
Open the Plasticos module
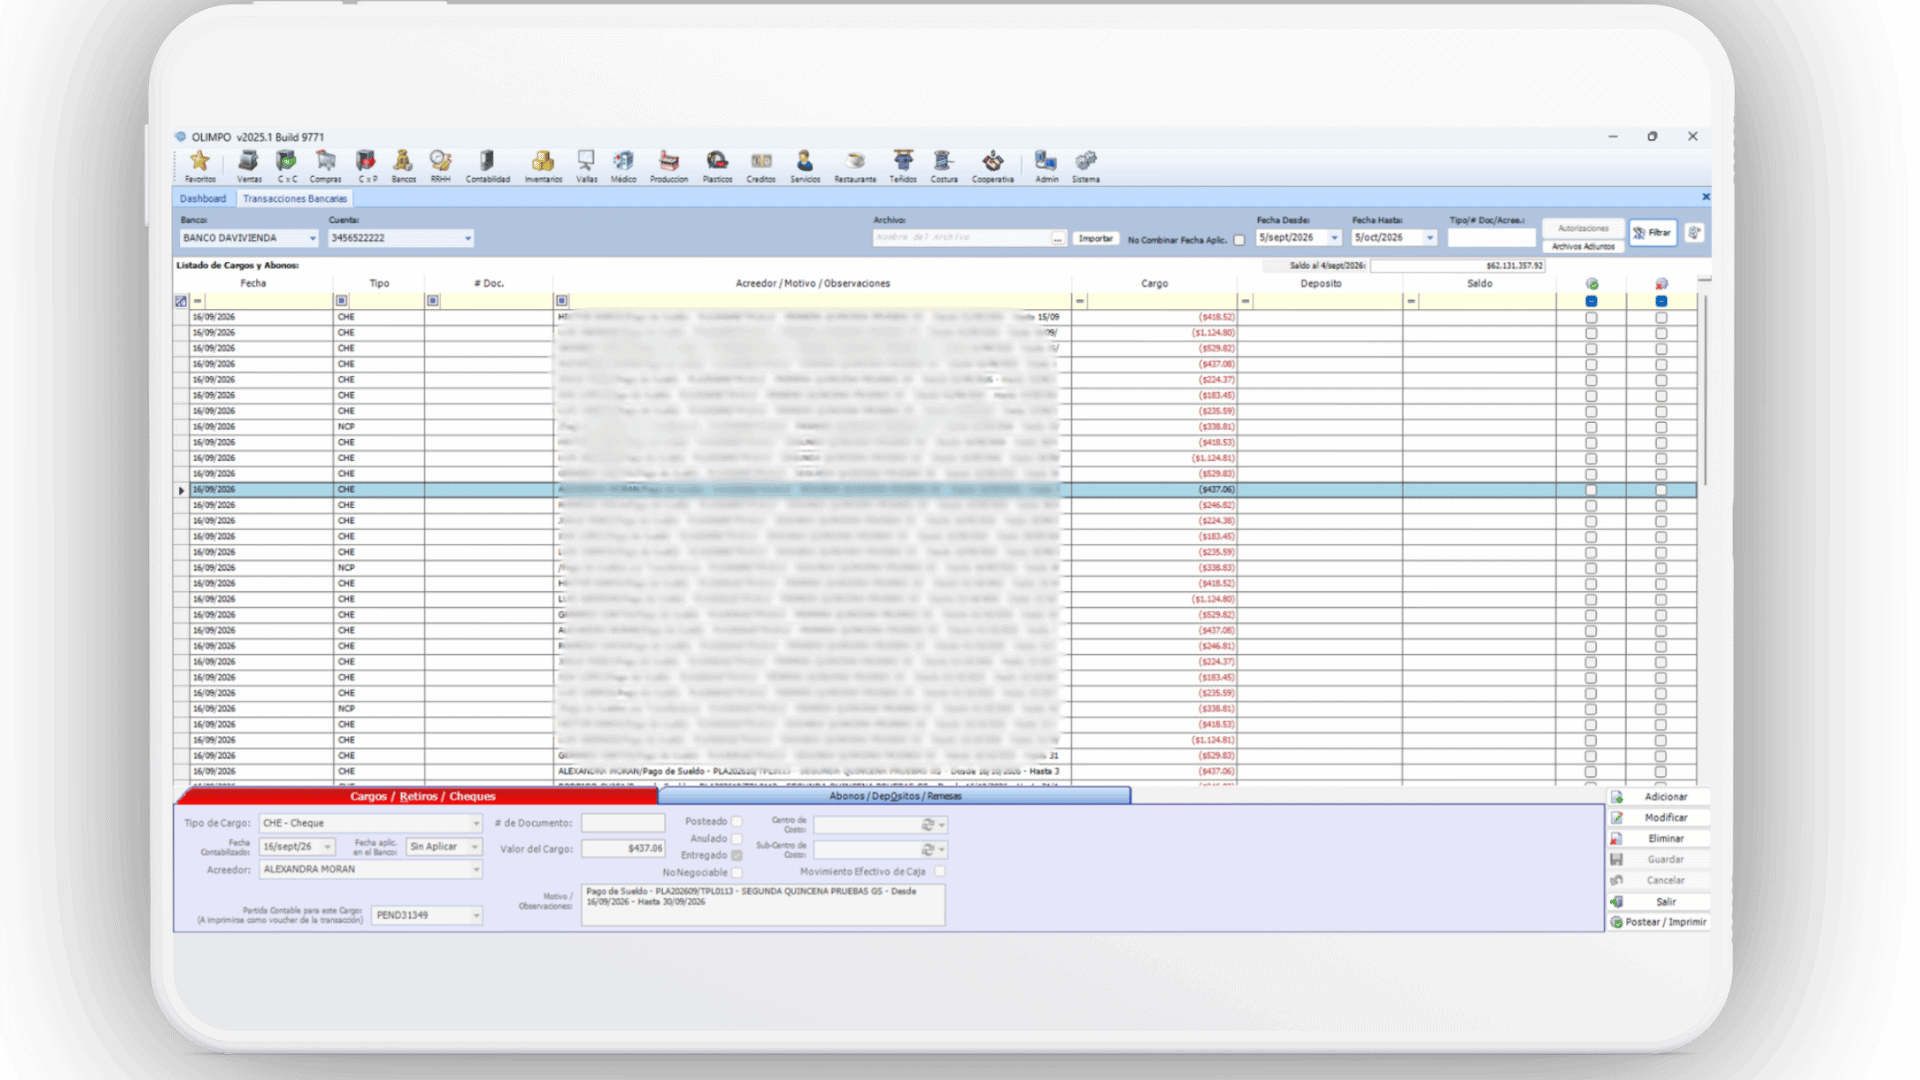coord(717,166)
